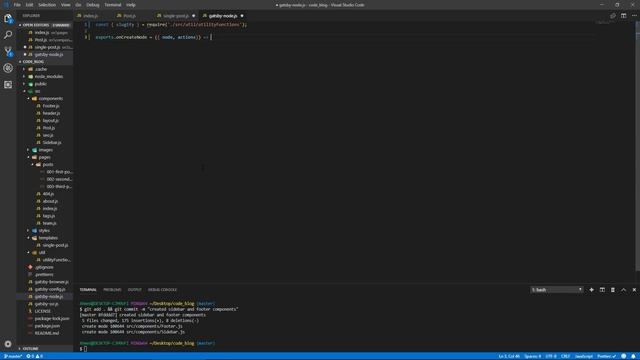Expand the public folder

(45, 84)
